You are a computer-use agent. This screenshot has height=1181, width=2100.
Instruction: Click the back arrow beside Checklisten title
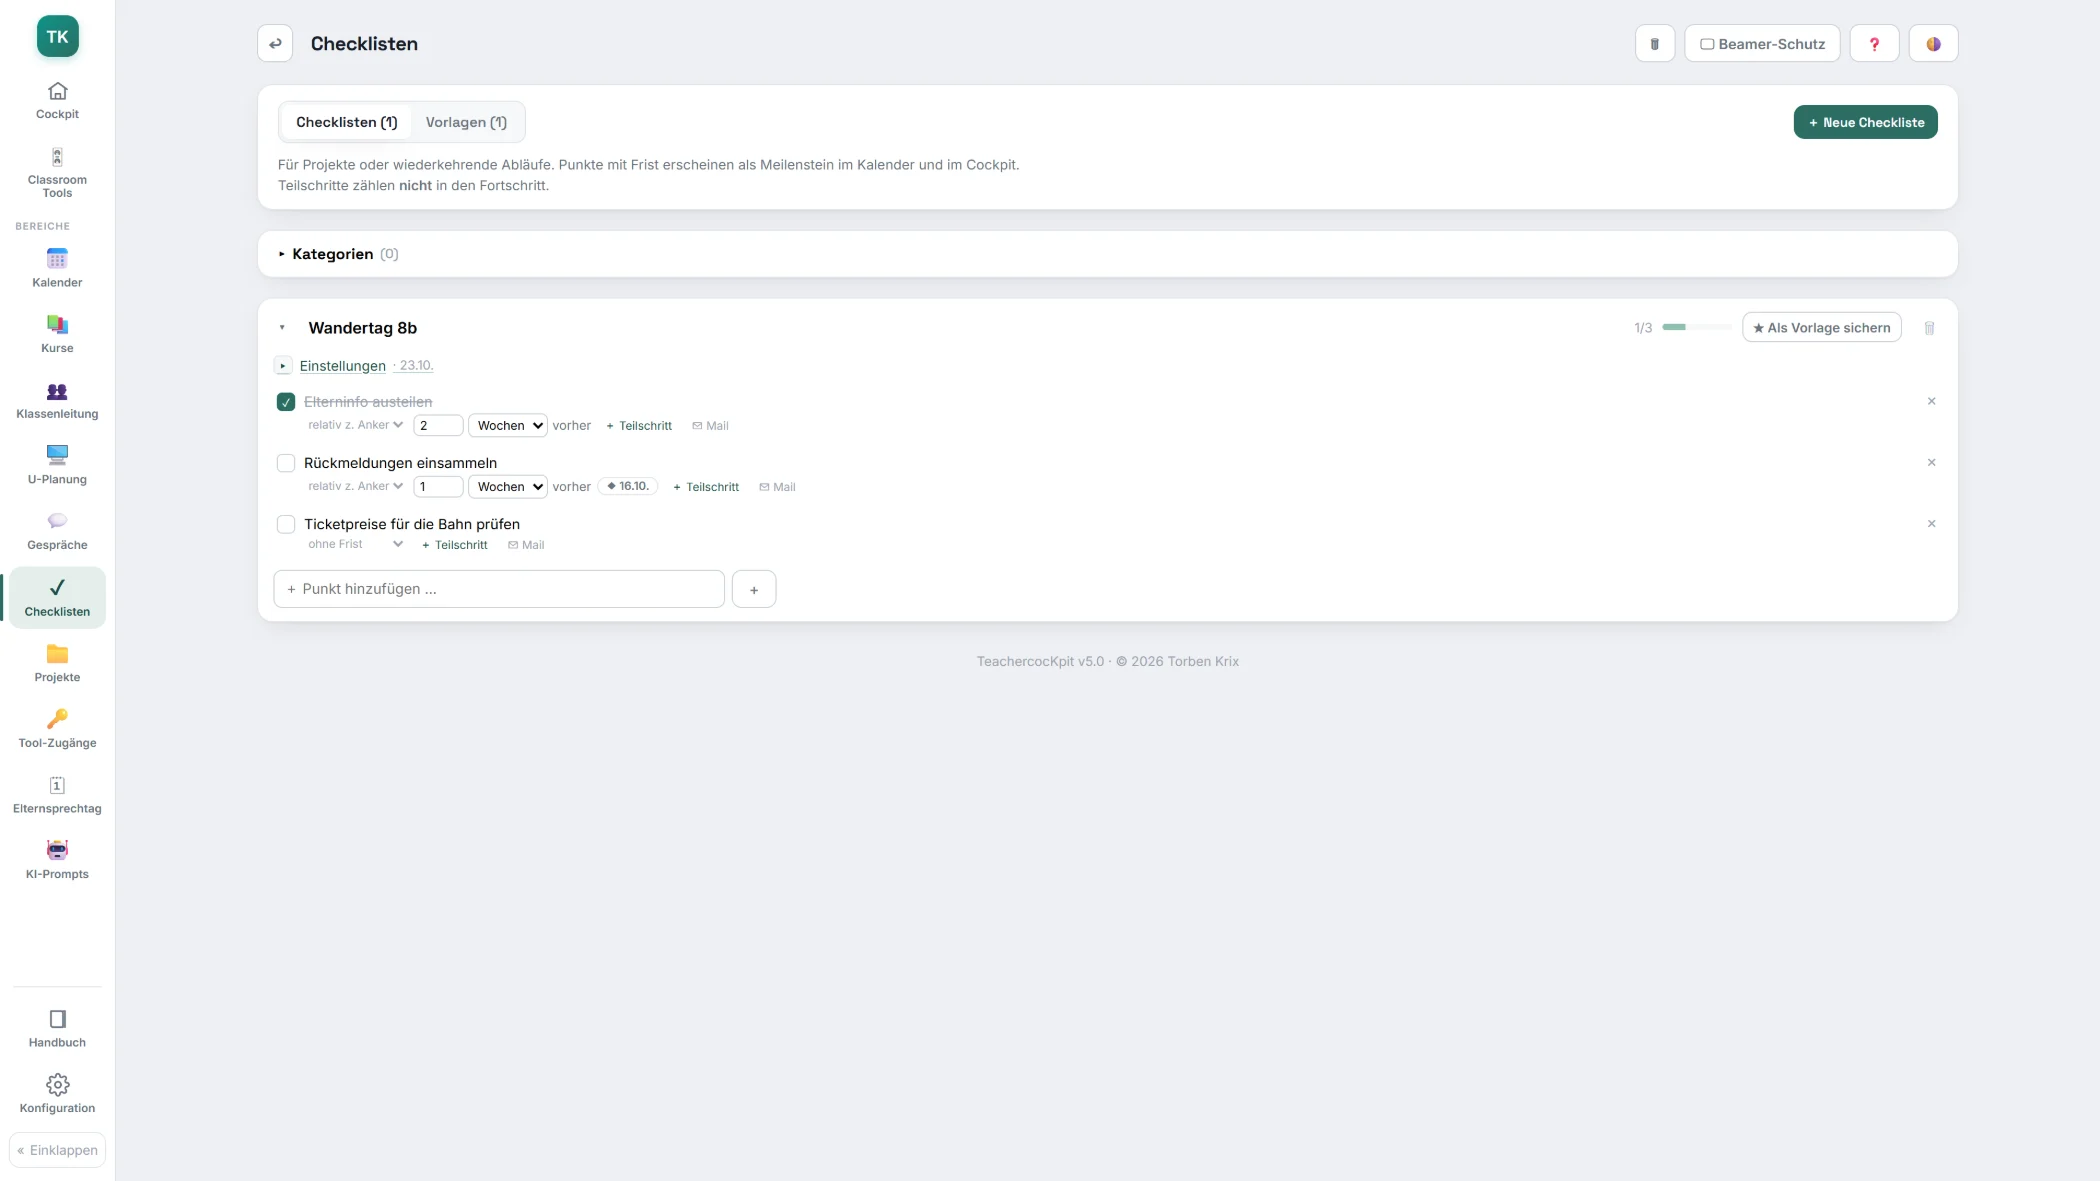(275, 44)
